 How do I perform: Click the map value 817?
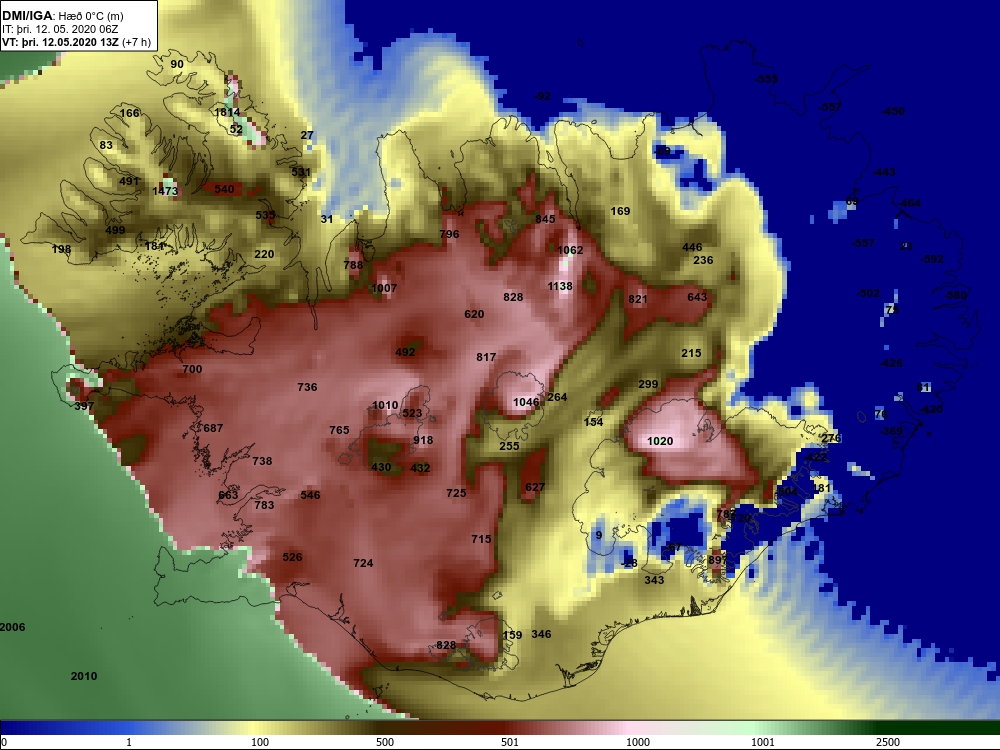pyautogui.click(x=486, y=357)
